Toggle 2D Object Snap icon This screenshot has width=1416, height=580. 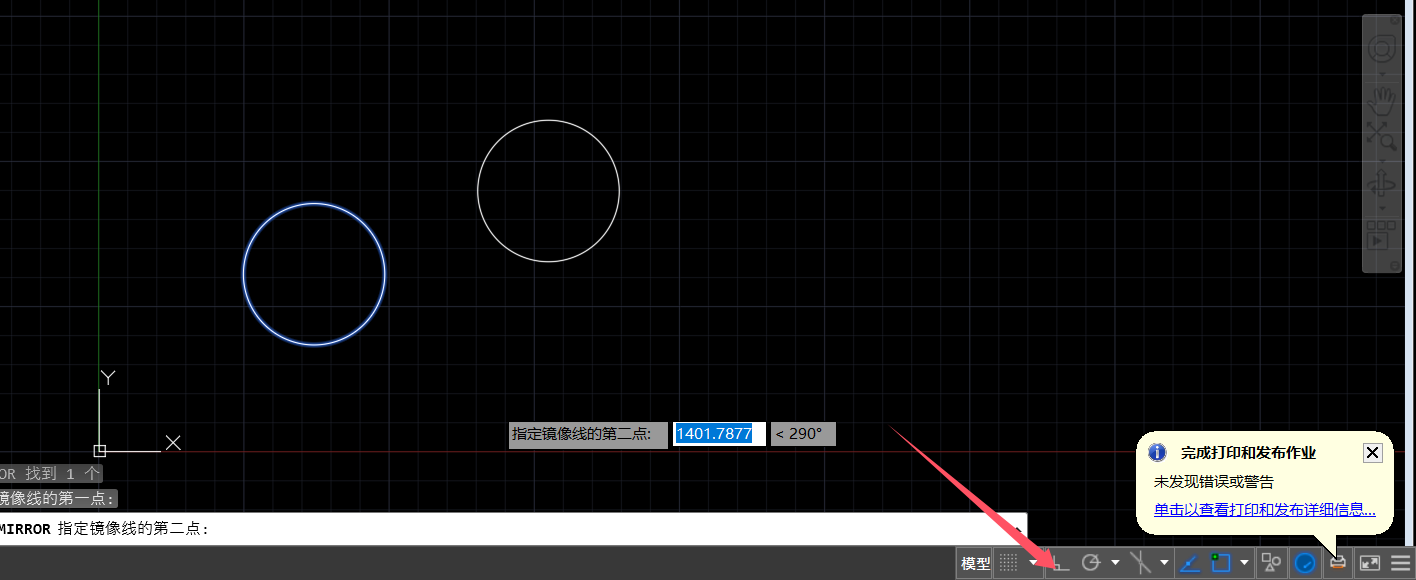1221,563
